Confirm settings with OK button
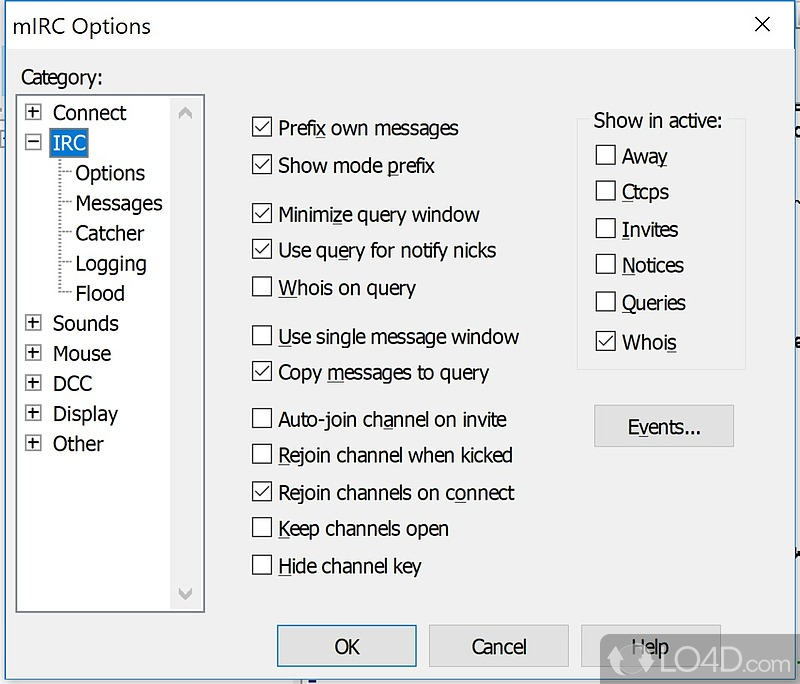Viewport: 800px width, 684px height. point(347,646)
